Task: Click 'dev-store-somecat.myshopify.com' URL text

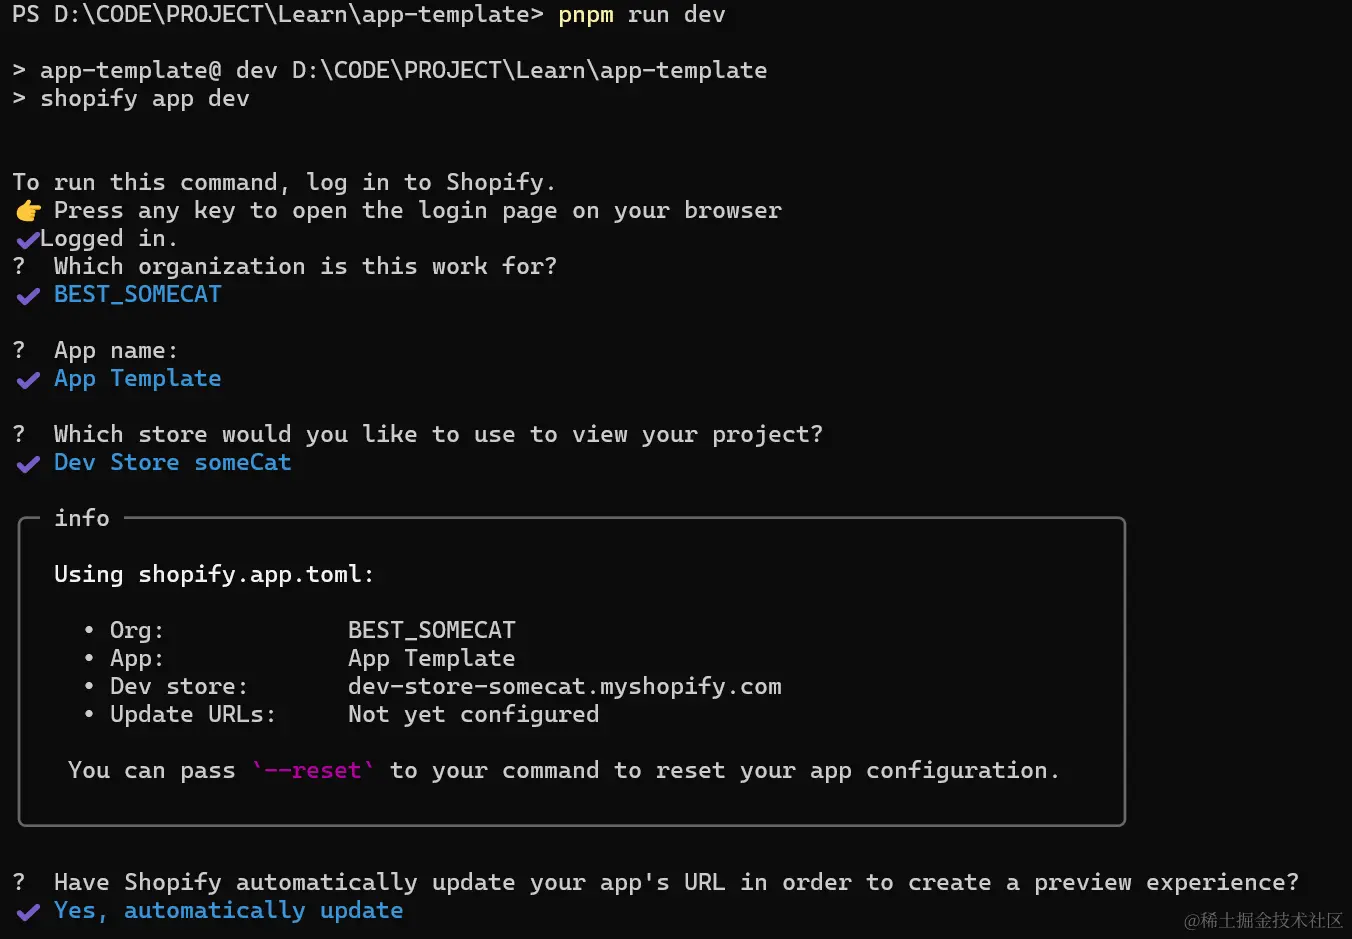Action: tap(565, 687)
